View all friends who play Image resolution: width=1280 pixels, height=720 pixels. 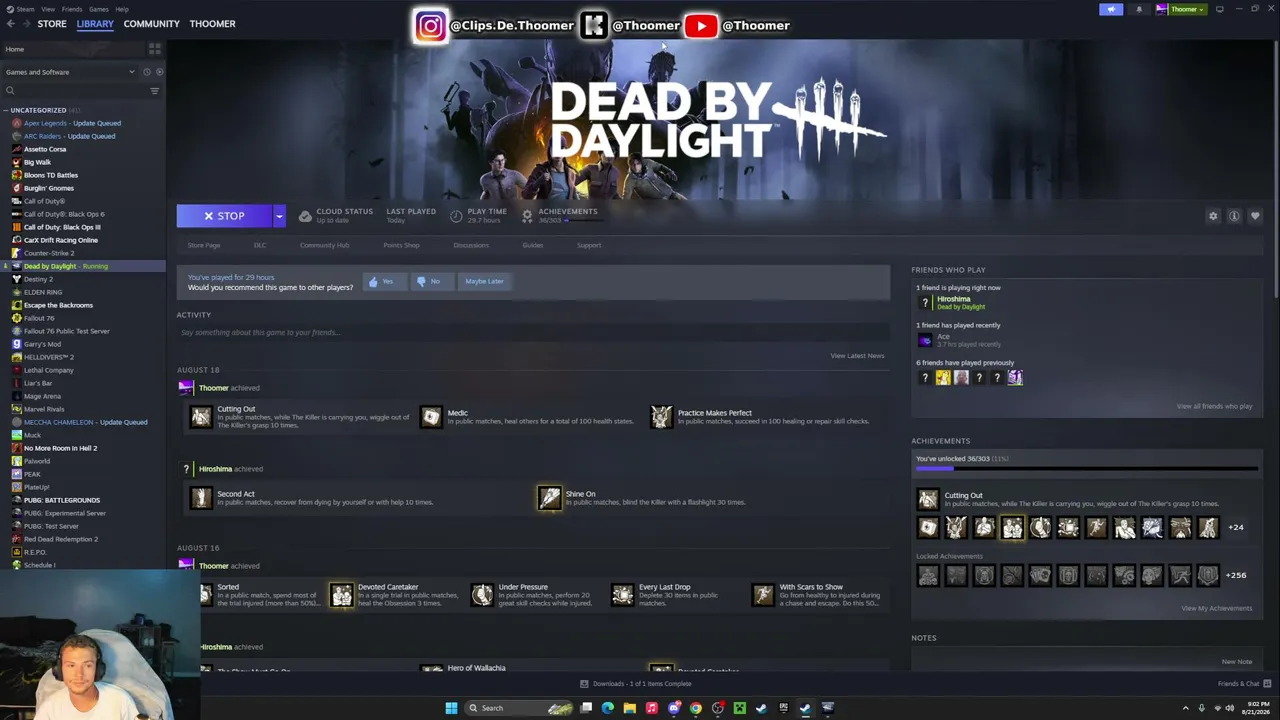[1214, 406]
